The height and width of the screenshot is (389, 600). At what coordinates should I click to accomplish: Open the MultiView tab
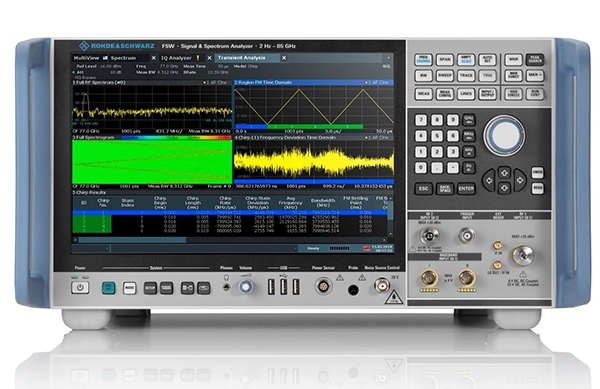pos(86,58)
